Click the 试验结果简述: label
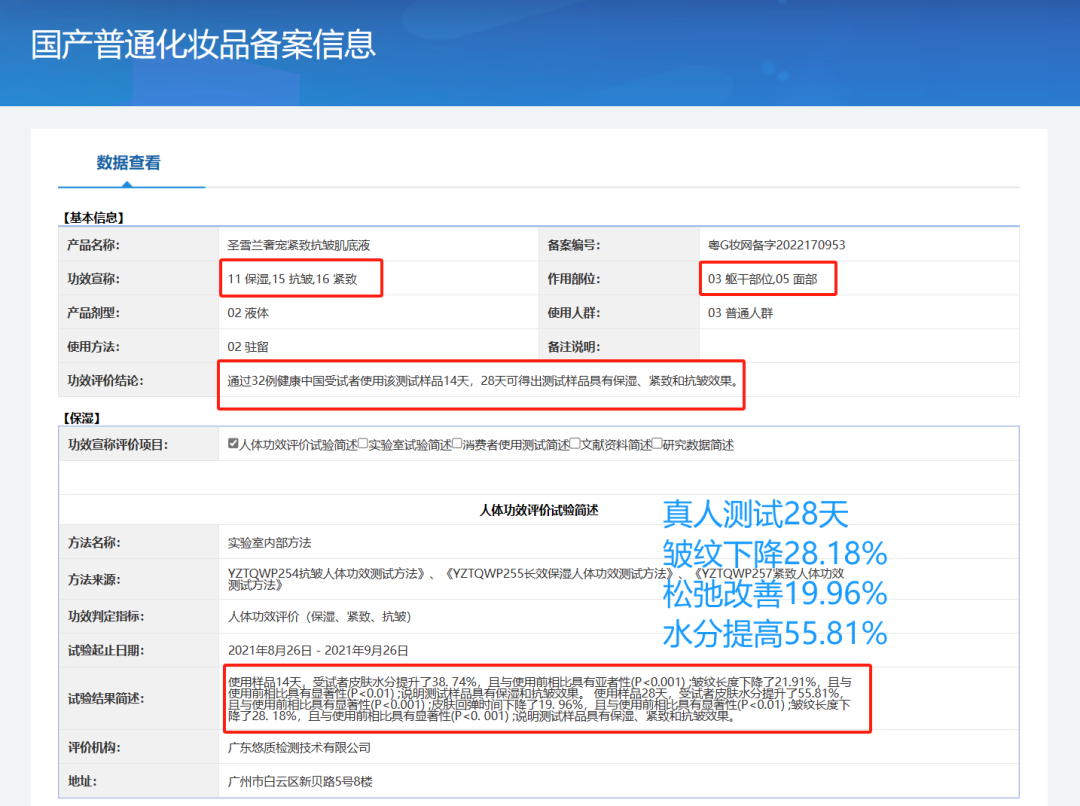This screenshot has width=1080, height=806. point(106,699)
